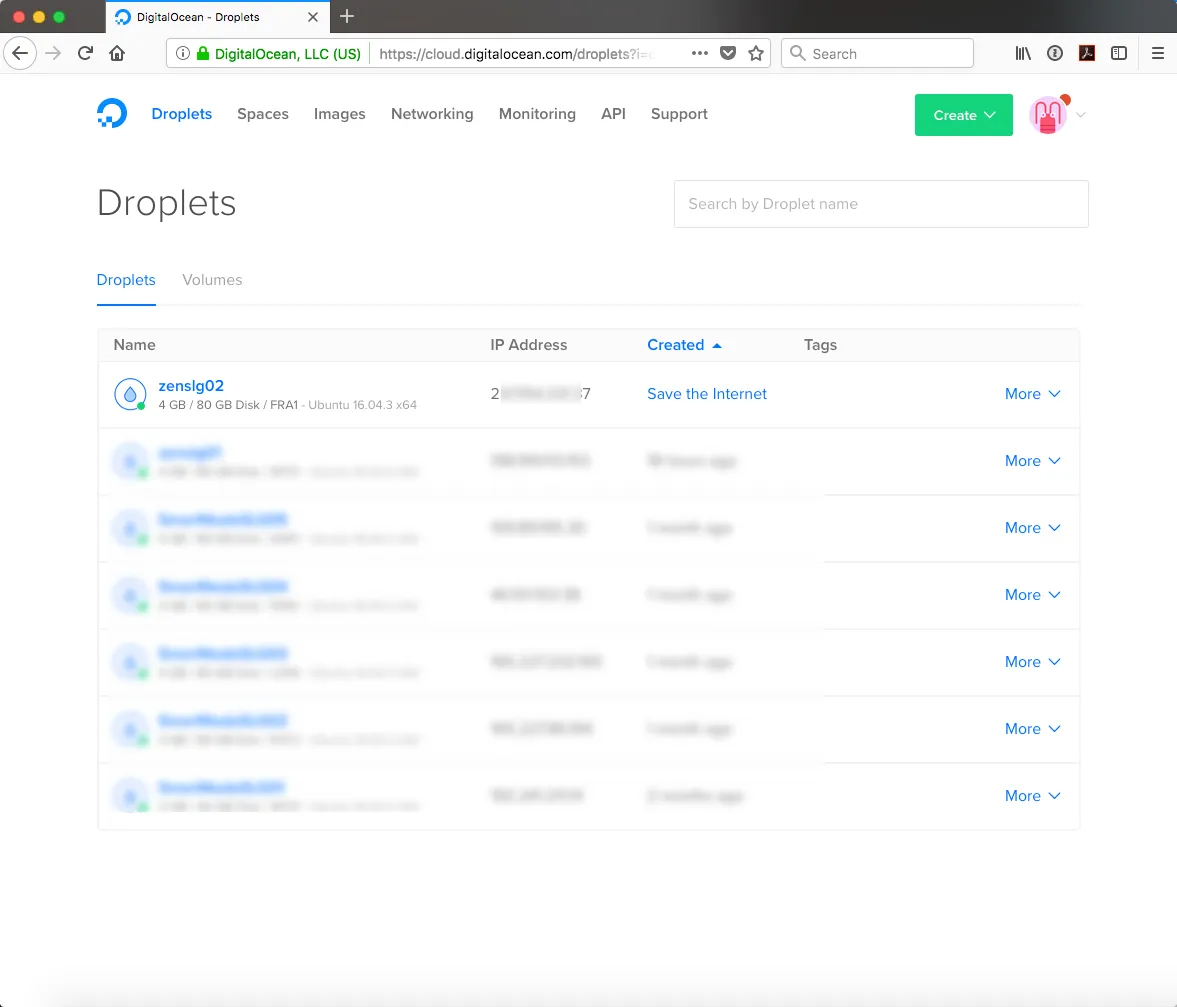This screenshot has height=1007, width=1177.
Task: Open Droplets in the top navigation
Action: click(182, 114)
